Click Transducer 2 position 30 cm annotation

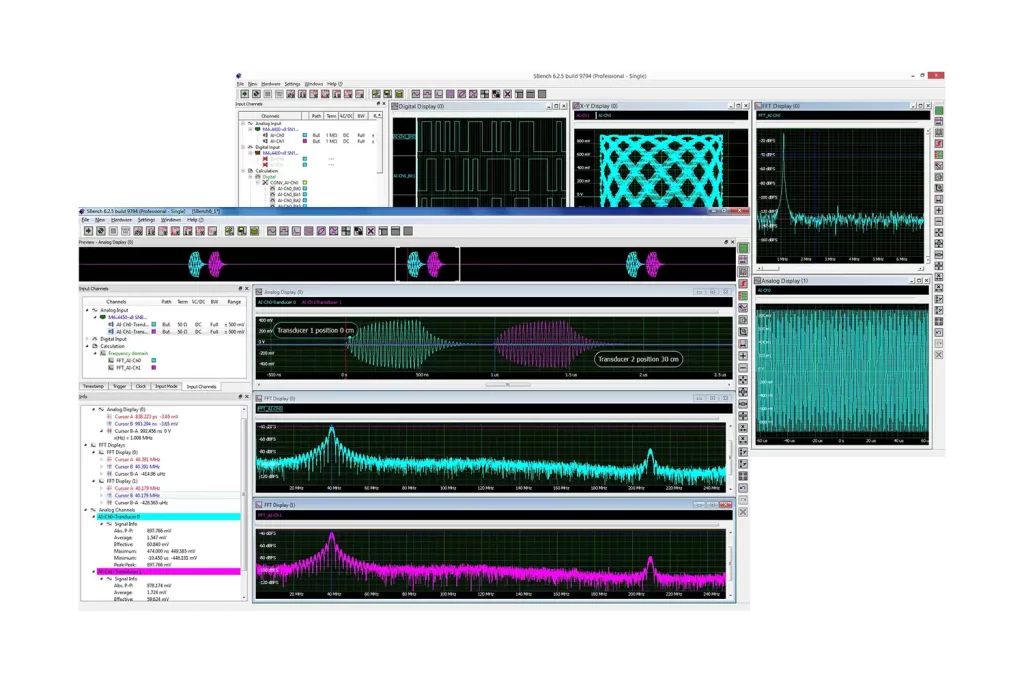[x=638, y=359]
